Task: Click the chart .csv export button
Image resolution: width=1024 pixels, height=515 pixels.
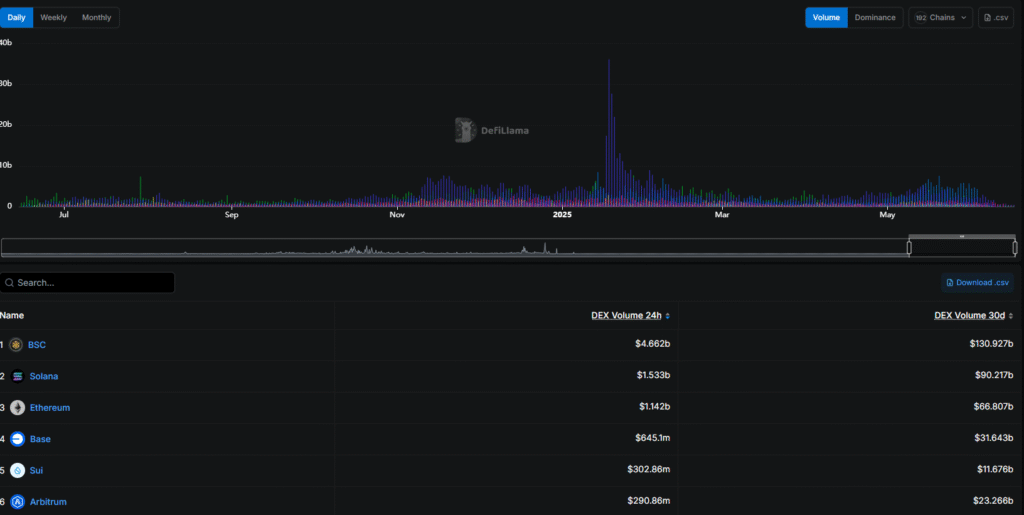Action: 995,18
